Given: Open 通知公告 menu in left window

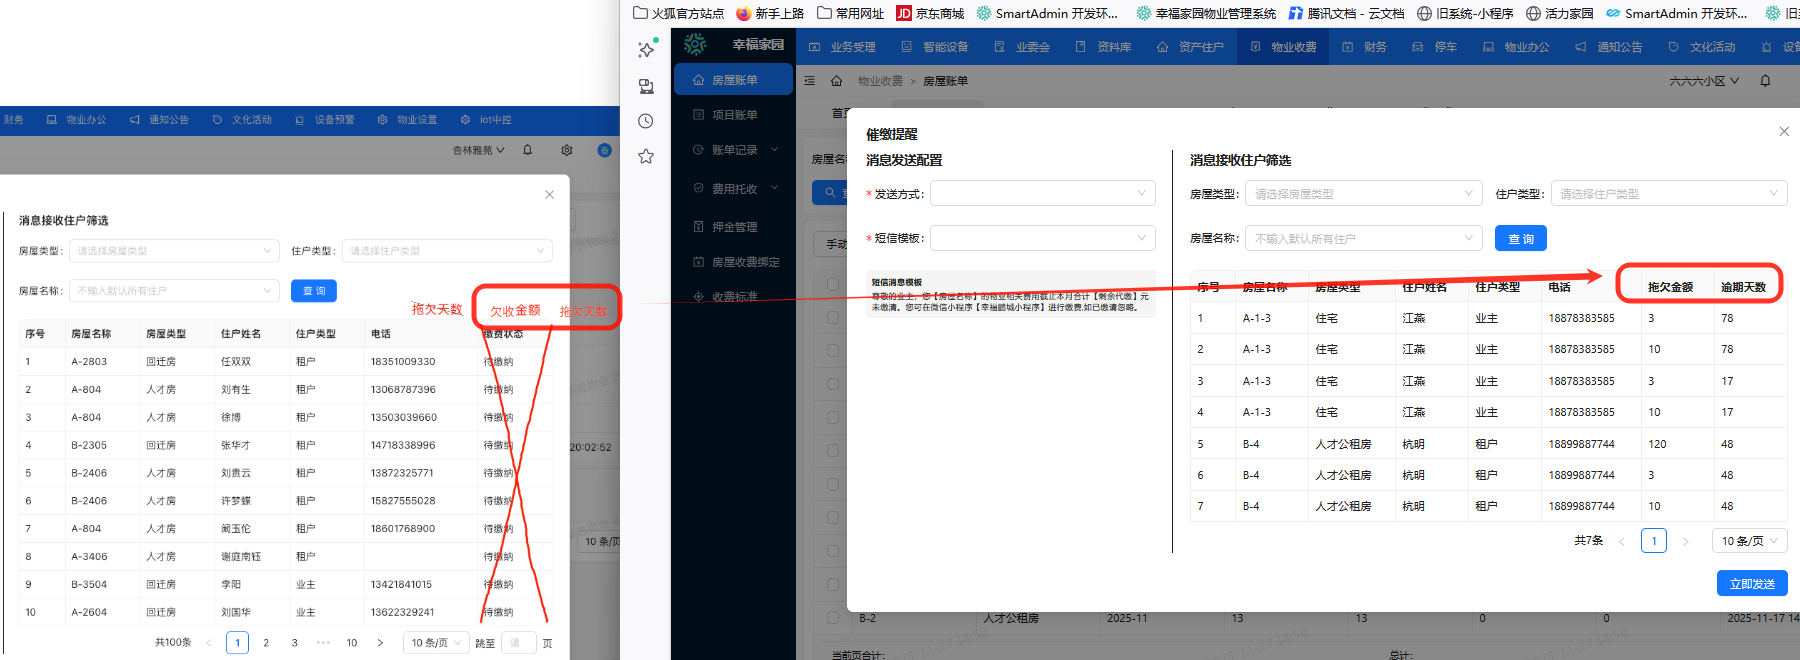Looking at the screenshot, I should (159, 120).
